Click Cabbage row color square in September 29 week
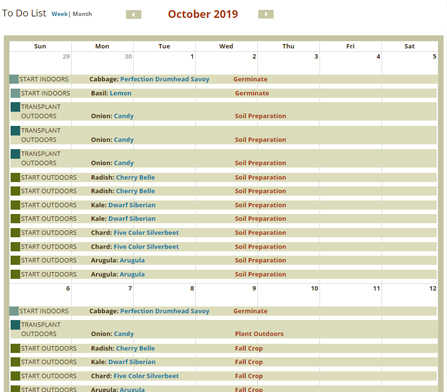The height and width of the screenshot is (392, 447). [x=14, y=79]
